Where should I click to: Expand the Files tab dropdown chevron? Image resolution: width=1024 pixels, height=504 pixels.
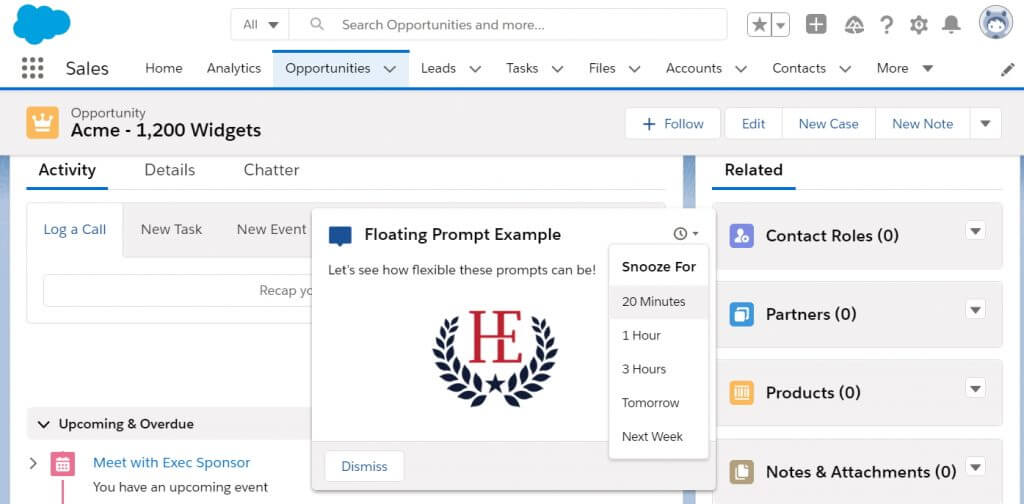coord(635,69)
